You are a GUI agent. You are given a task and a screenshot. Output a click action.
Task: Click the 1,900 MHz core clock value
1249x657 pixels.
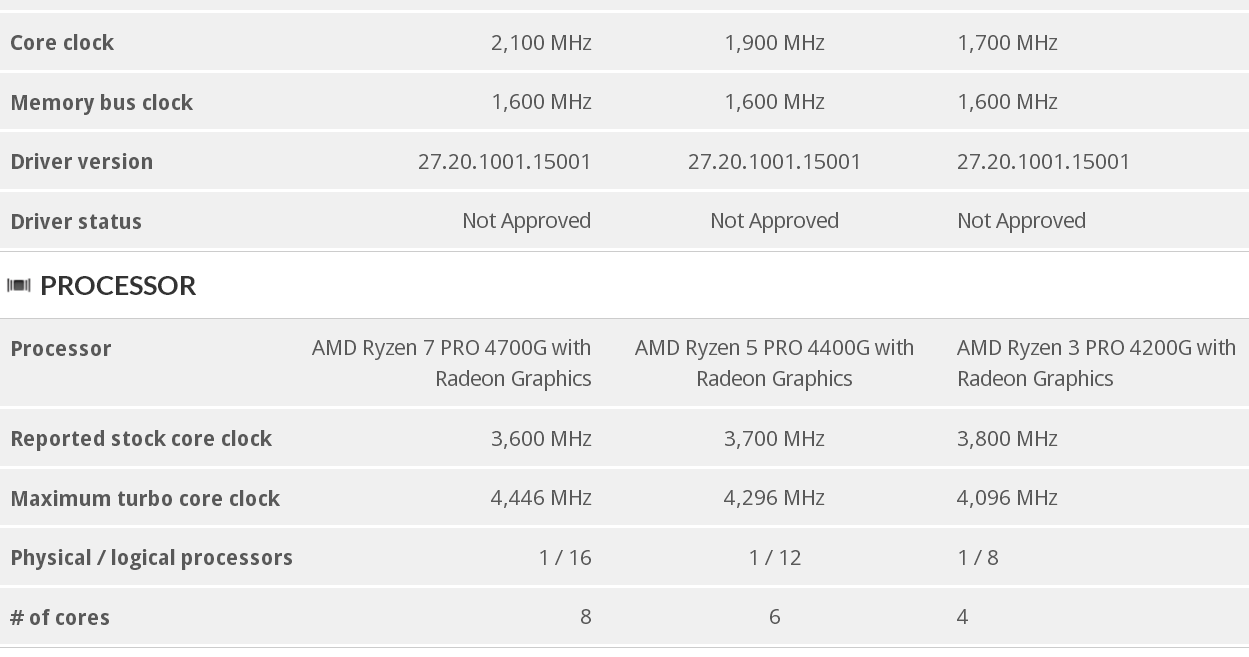tap(774, 42)
